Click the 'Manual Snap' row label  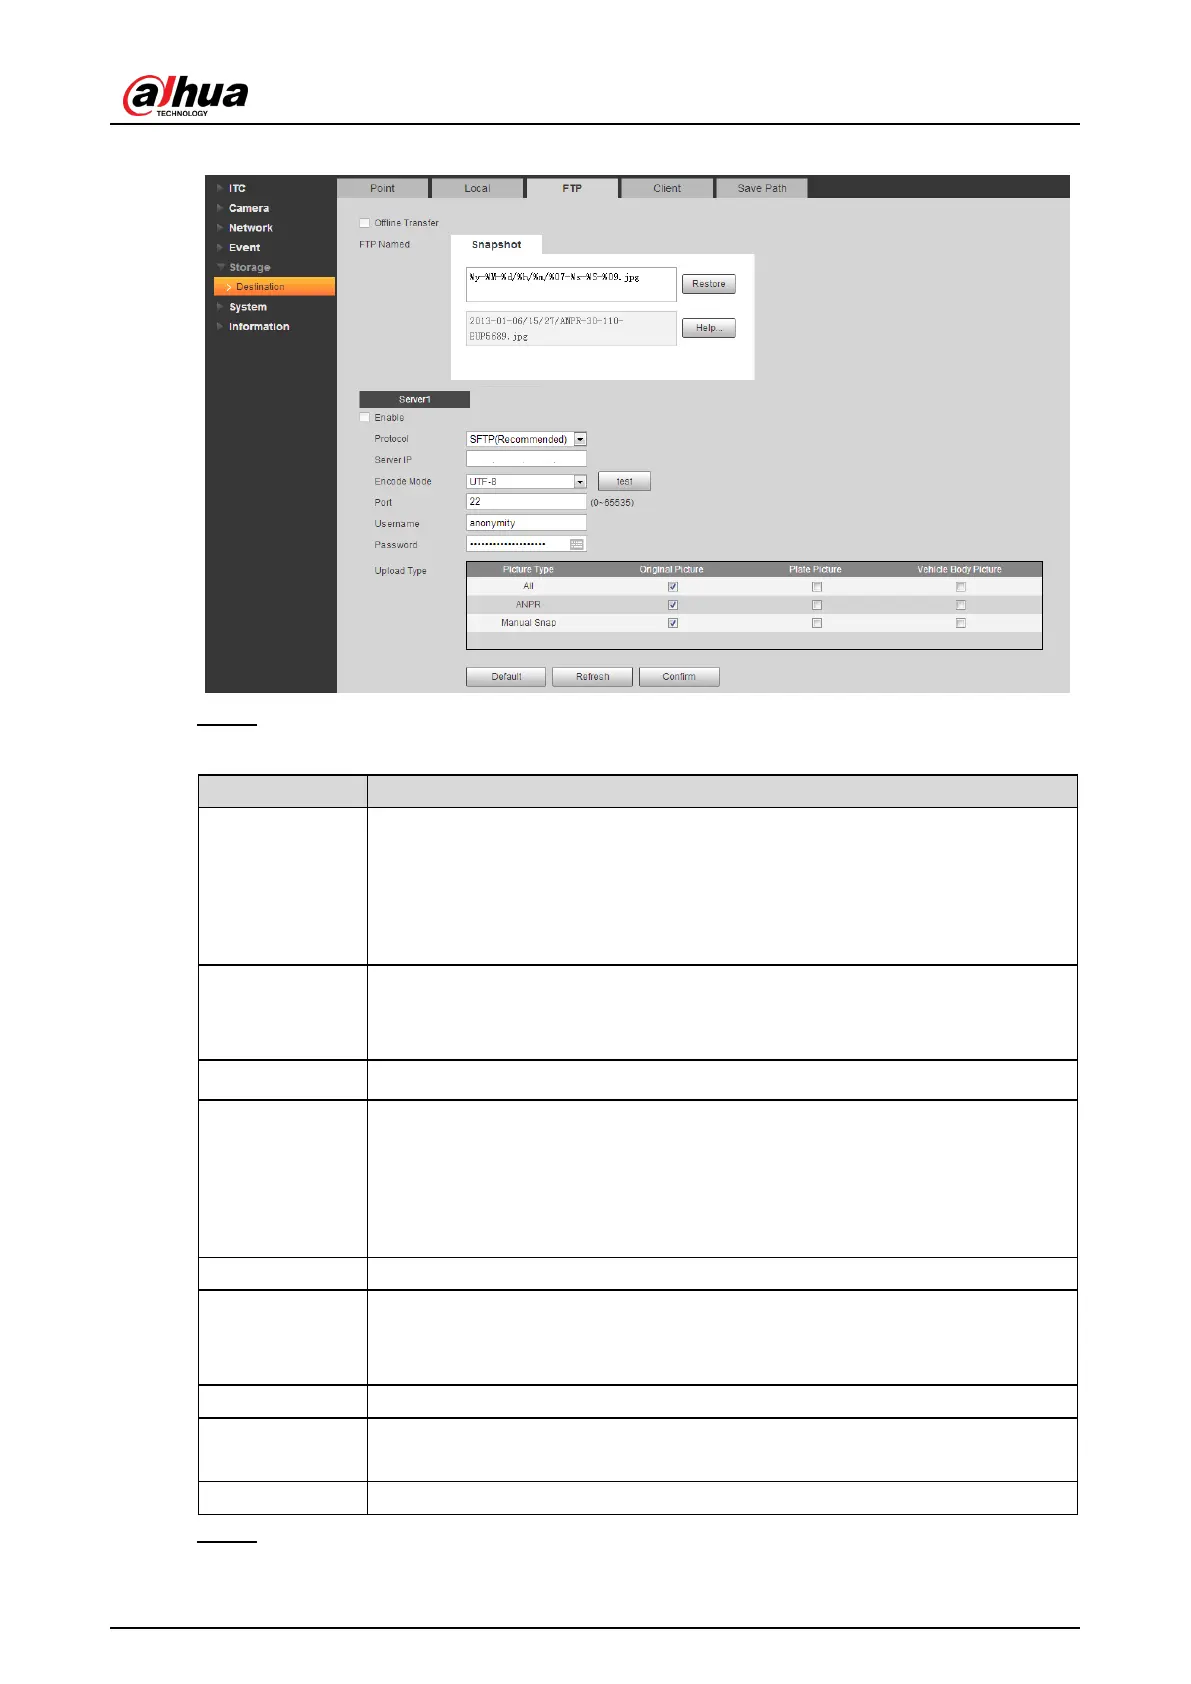point(529,623)
